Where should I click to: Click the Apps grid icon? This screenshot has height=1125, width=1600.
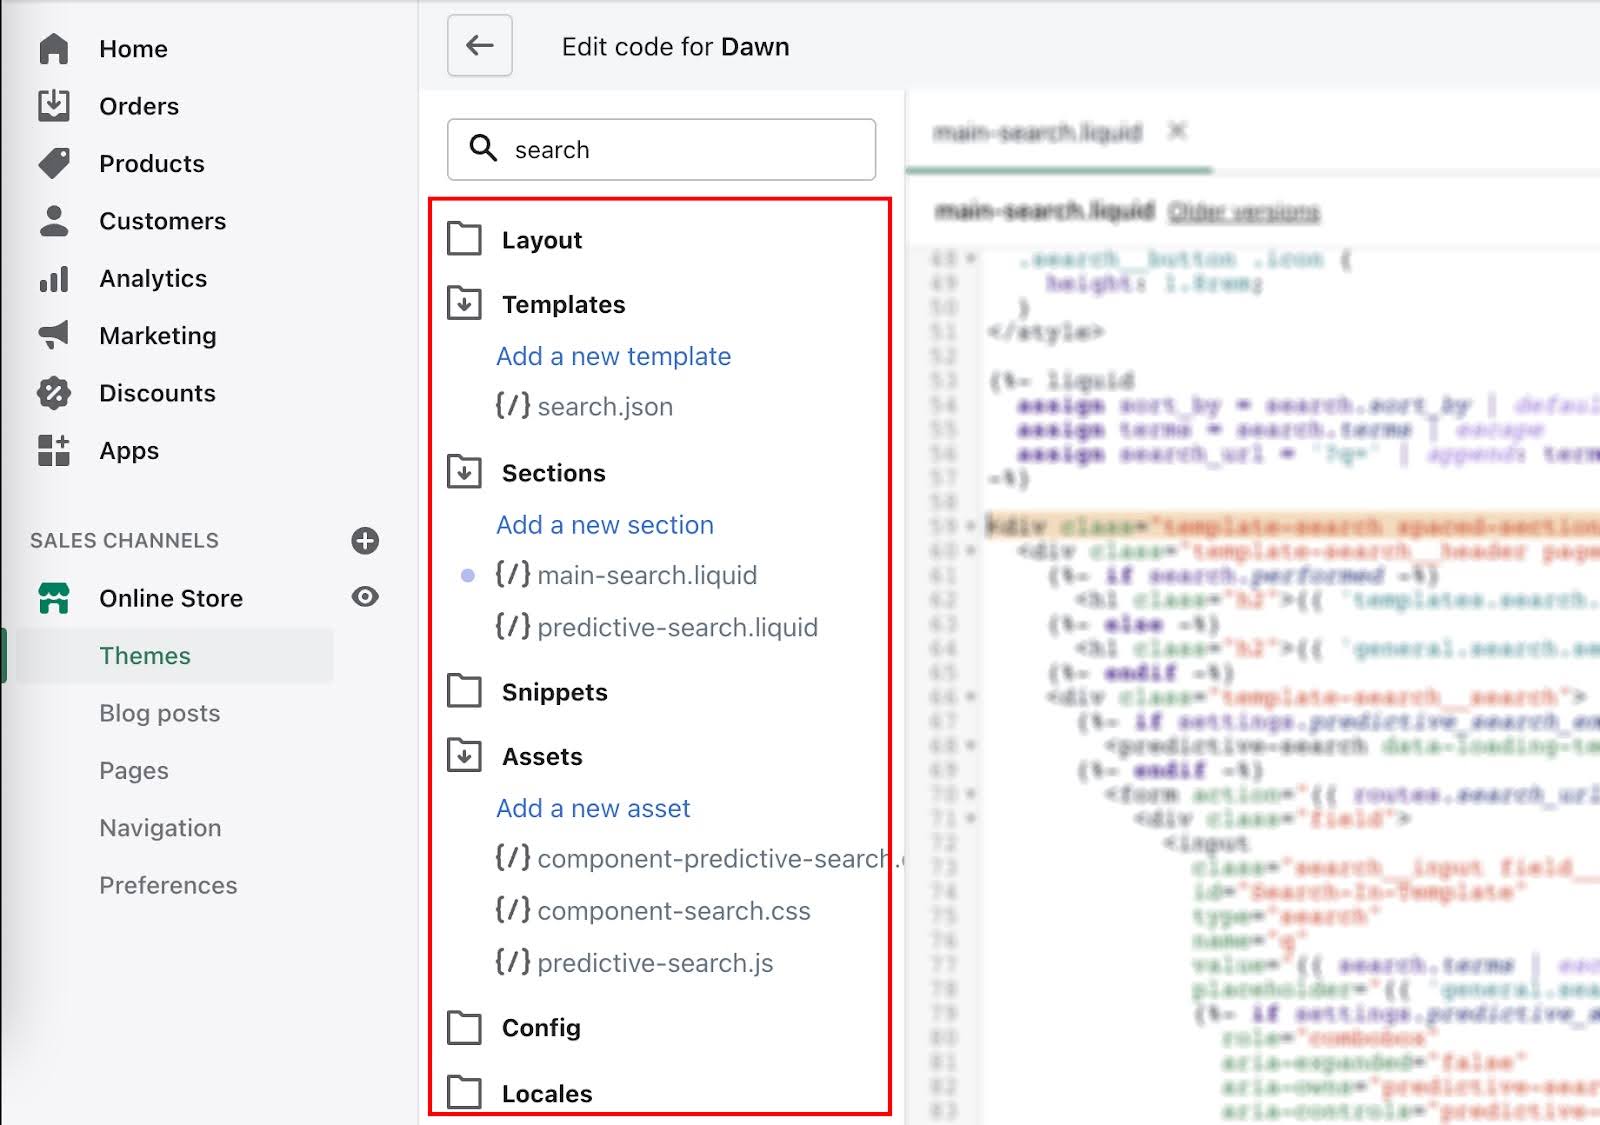point(54,450)
